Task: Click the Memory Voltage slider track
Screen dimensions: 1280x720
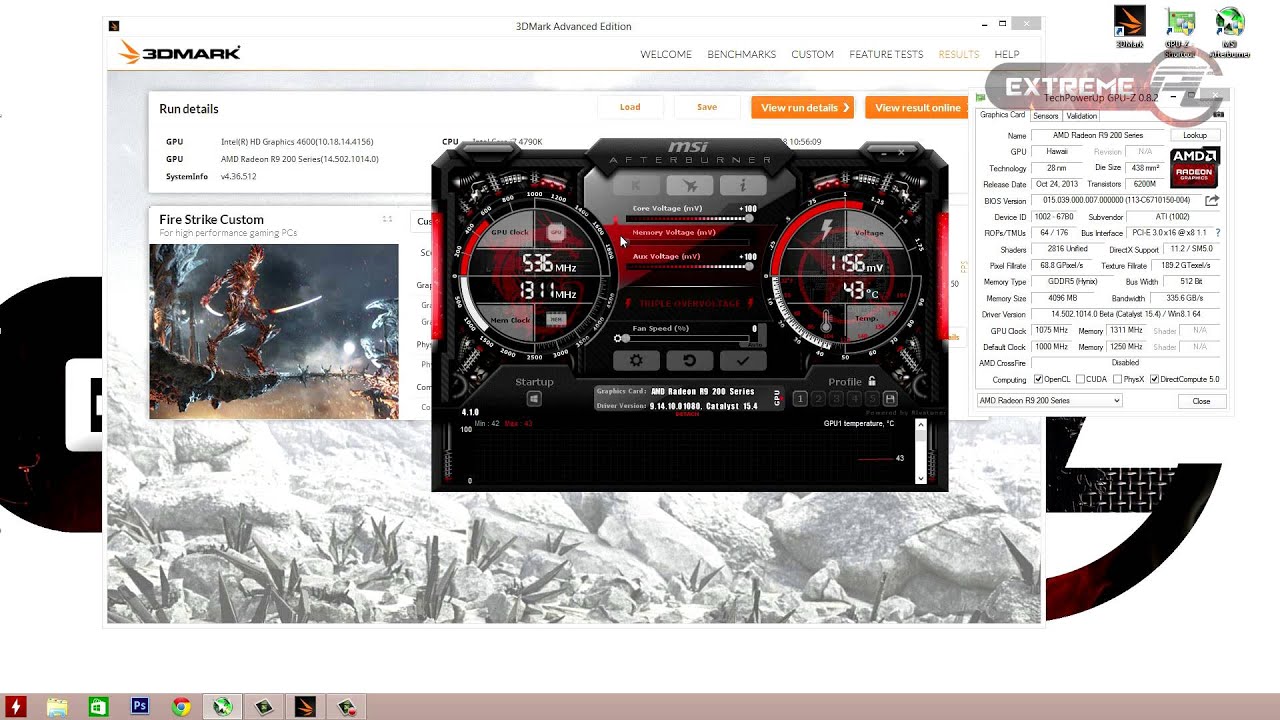Action: (688, 242)
